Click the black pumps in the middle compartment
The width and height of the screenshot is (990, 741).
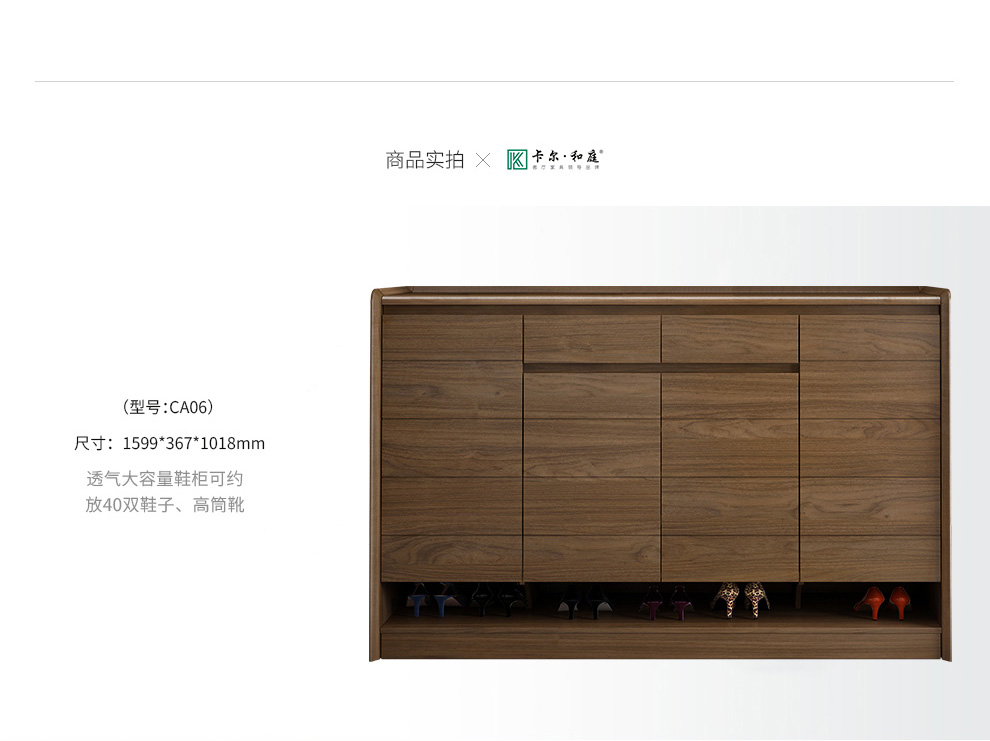point(585,602)
